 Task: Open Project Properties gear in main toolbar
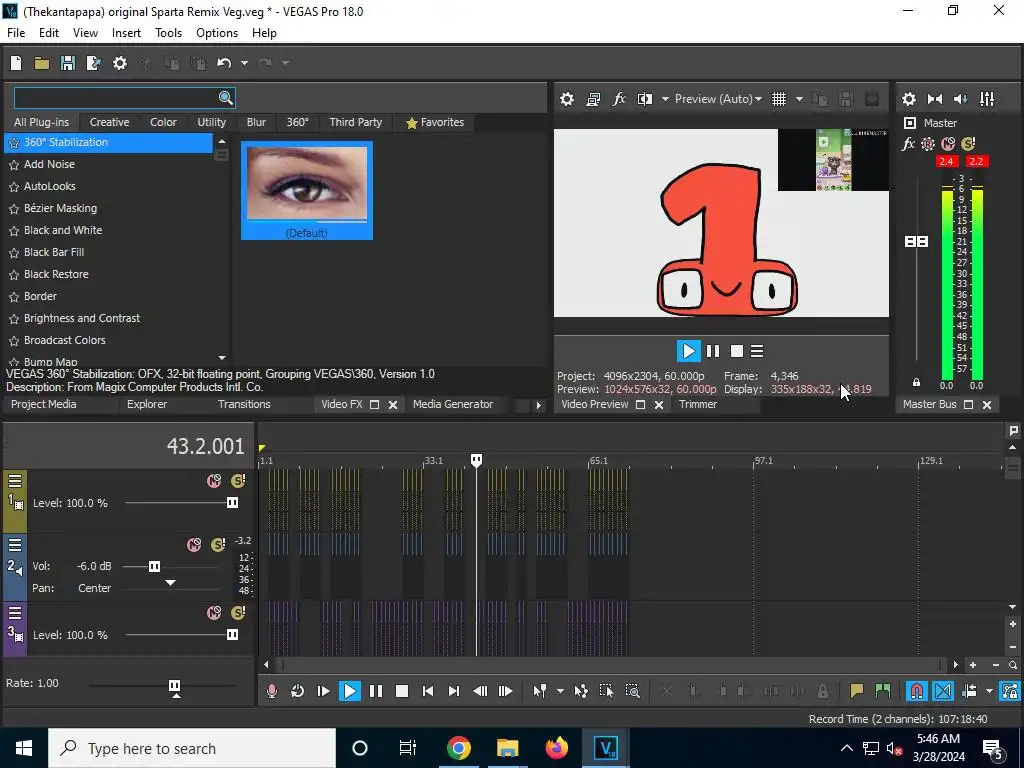(x=120, y=63)
